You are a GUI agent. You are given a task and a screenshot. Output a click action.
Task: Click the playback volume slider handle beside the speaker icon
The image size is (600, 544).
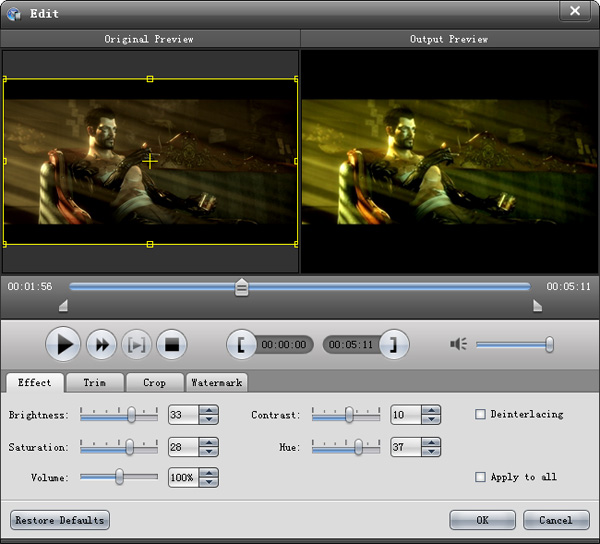[x=549, y=344]
